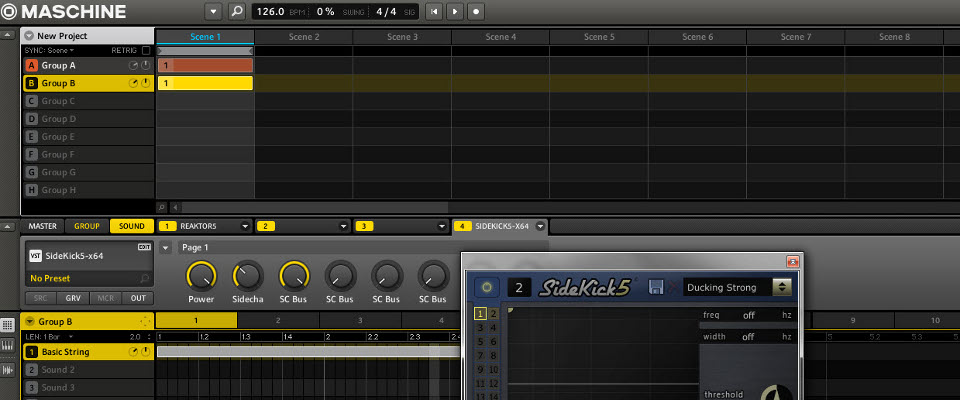Image resolution: width=960 pixels, height=400 pixels.
Task: Turn the Sidecha knob
Action: tap(248, 276)
